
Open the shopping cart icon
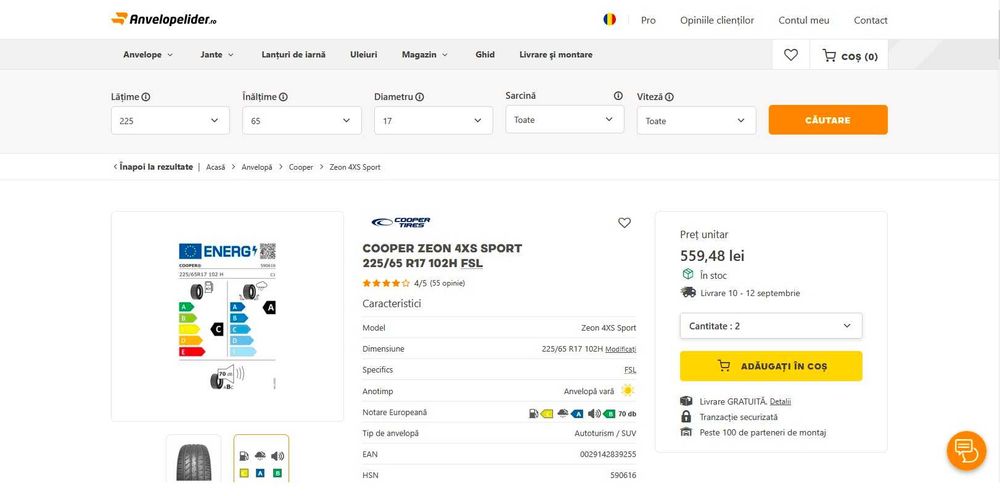829,56
